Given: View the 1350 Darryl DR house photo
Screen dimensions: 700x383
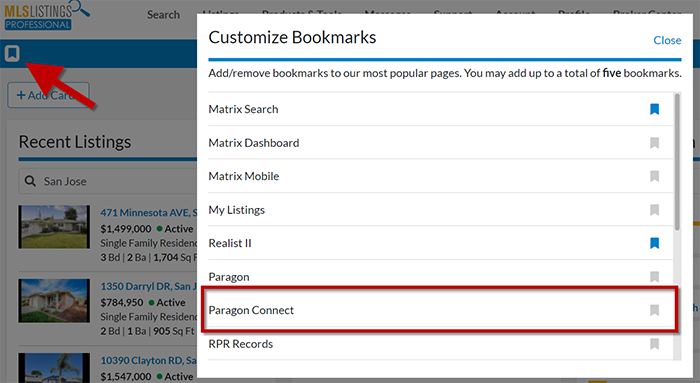Looking at the screenshot, I should click(x=54, y=301).
